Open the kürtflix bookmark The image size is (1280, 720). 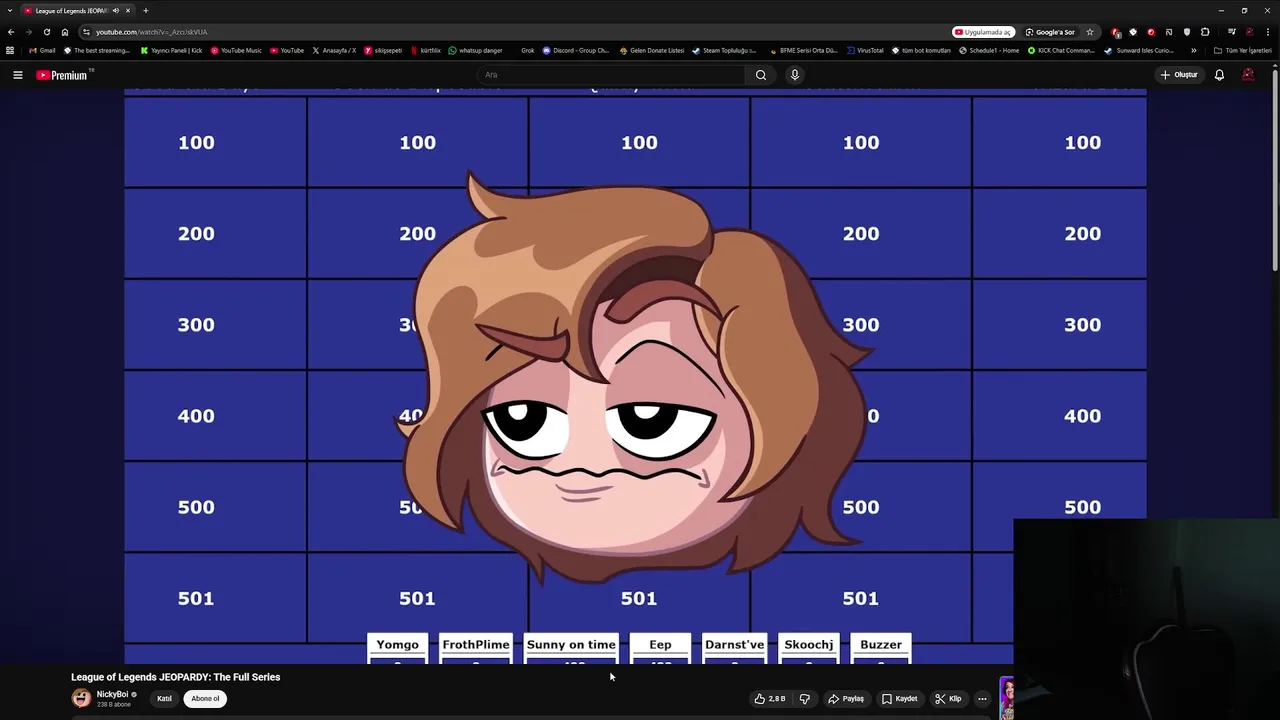point(426,50)
